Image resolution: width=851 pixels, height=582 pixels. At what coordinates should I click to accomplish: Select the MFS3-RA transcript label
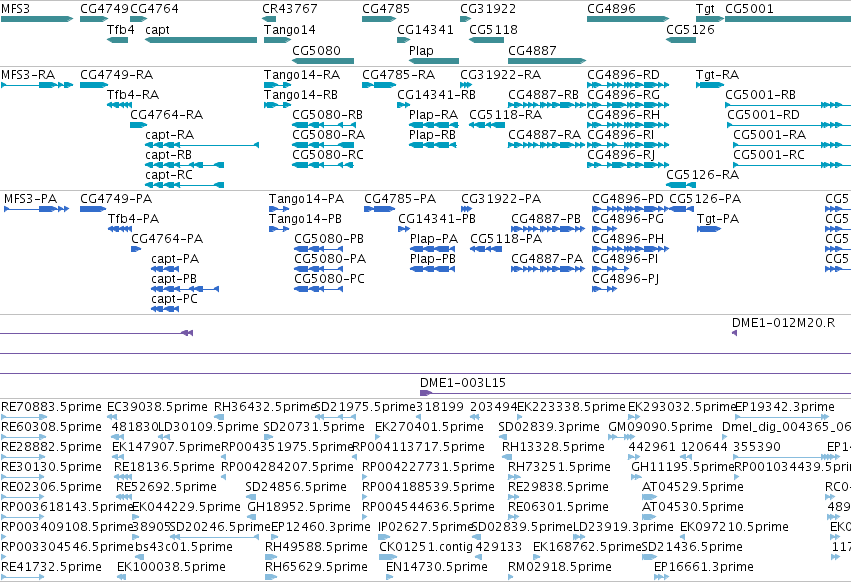click(x=28, y=74)
